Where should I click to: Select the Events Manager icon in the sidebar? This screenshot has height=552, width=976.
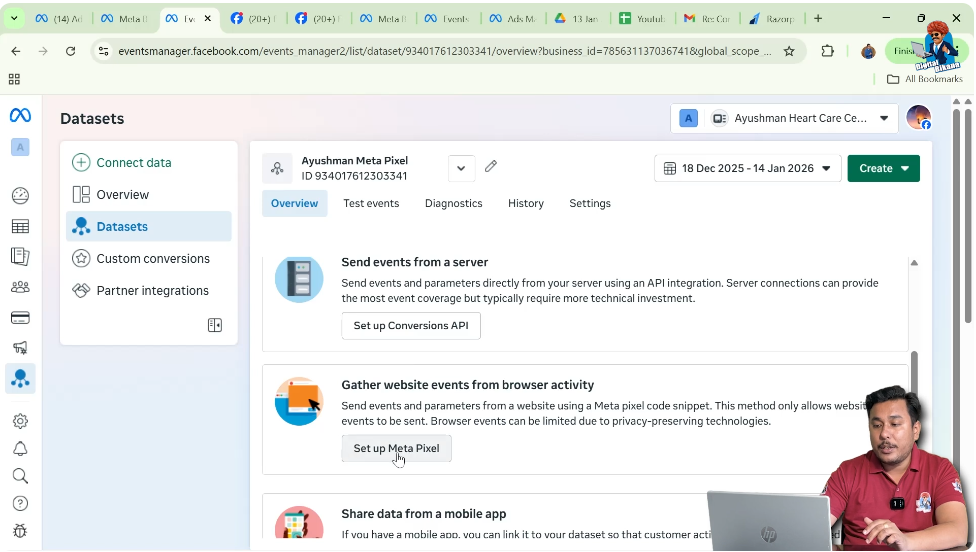[x=20, y=378]
